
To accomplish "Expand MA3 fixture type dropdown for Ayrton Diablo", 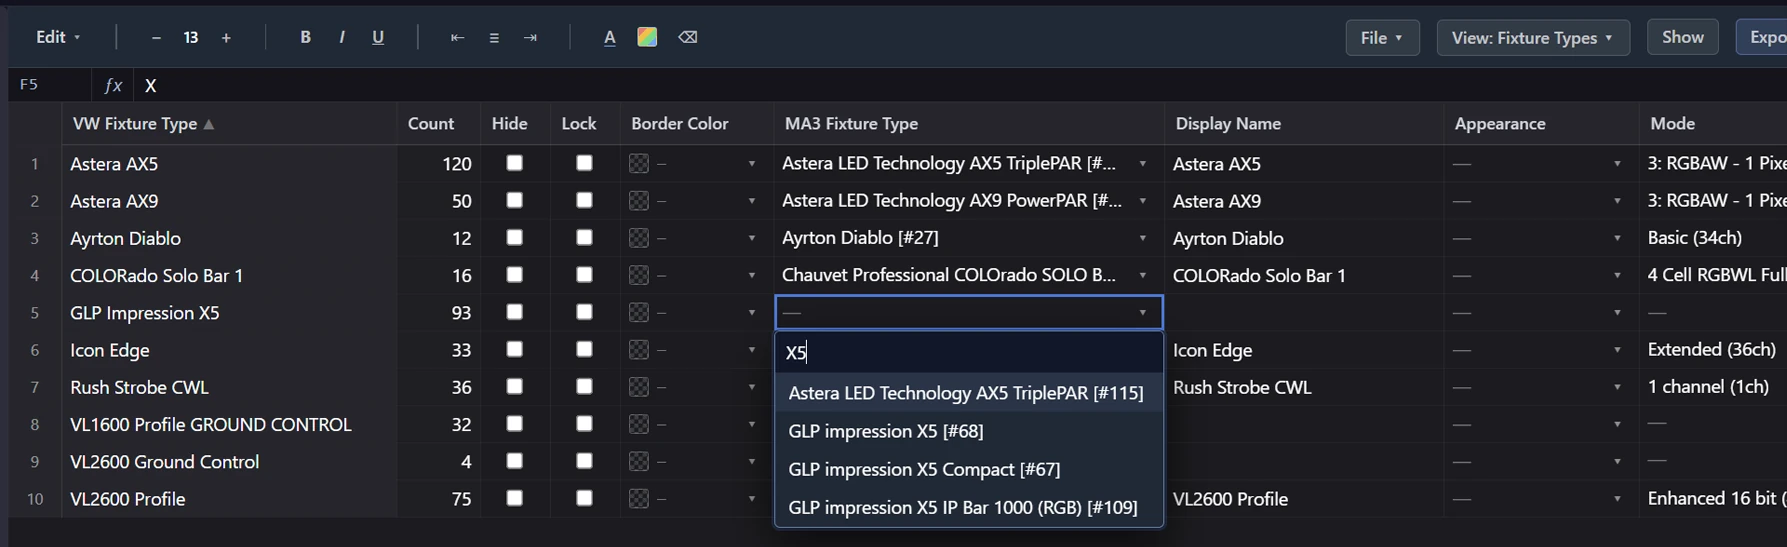I will [x=1142, y=238].
